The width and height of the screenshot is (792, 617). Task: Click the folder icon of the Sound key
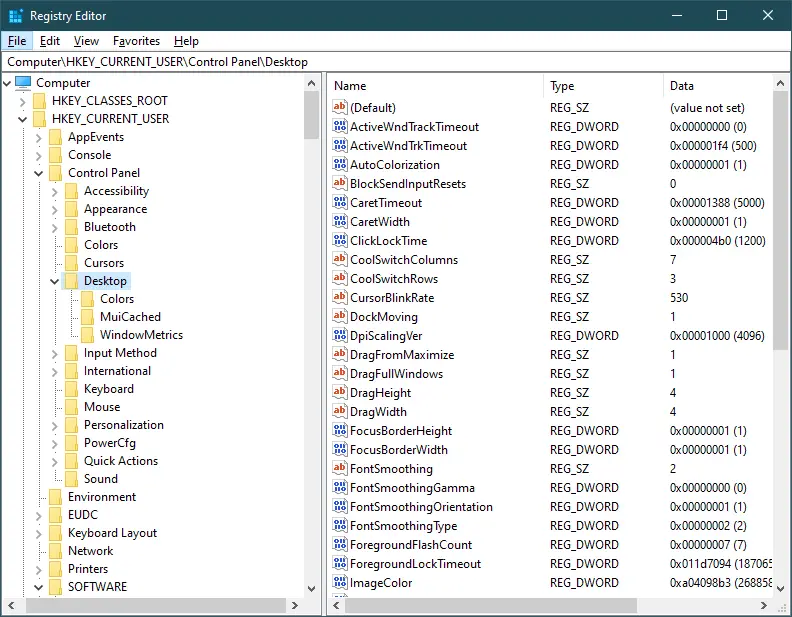72,479
